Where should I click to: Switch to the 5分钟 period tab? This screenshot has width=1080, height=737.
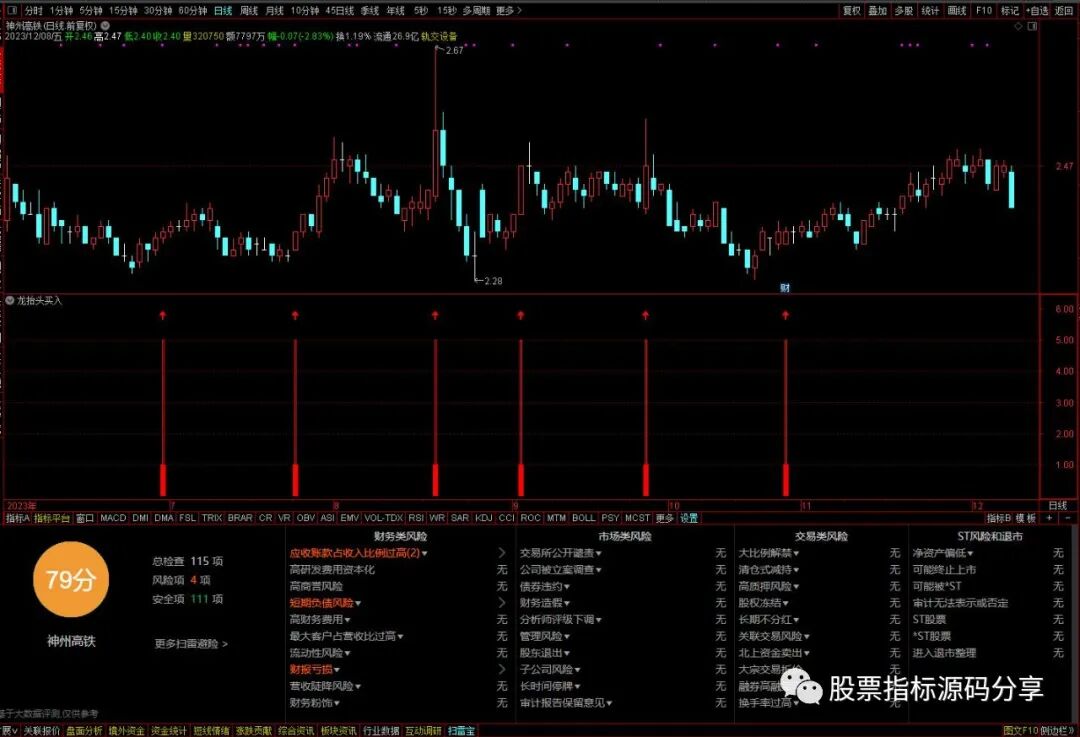point(90,10)
